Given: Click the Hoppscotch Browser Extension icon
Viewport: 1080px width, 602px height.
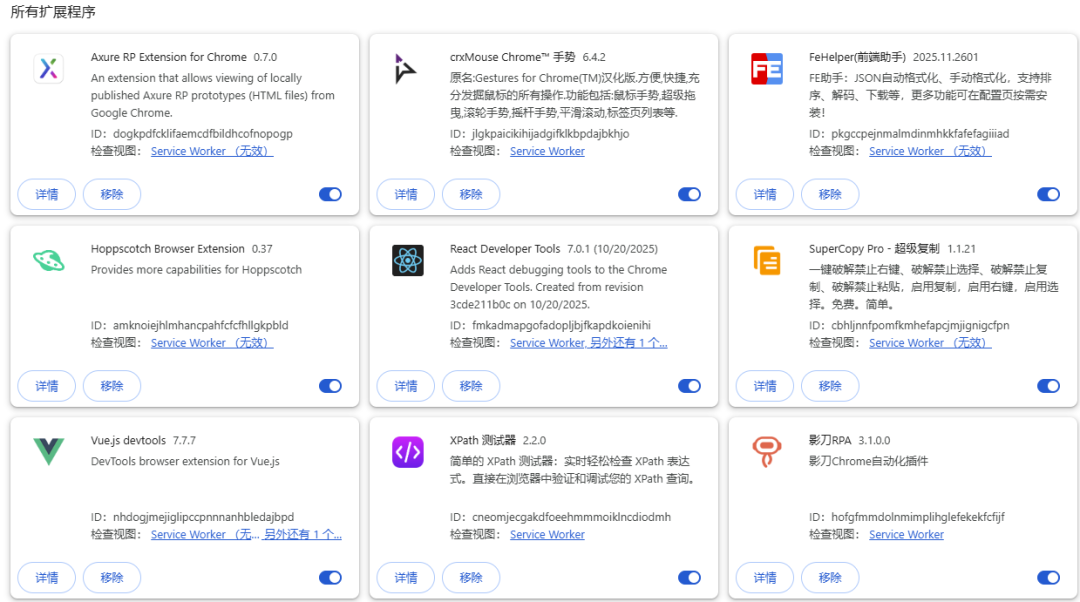Looking at the screenshot, I should point(48,260).
